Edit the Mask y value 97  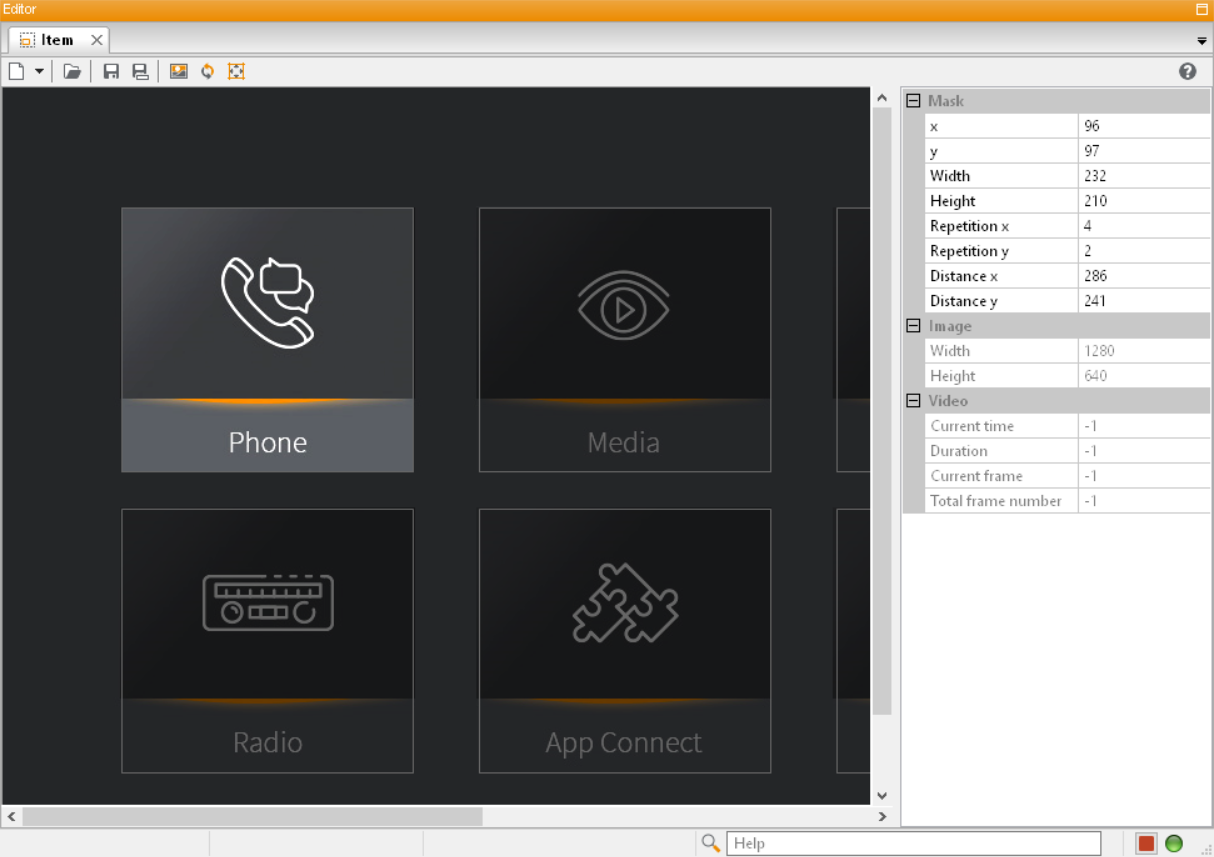1144,151
